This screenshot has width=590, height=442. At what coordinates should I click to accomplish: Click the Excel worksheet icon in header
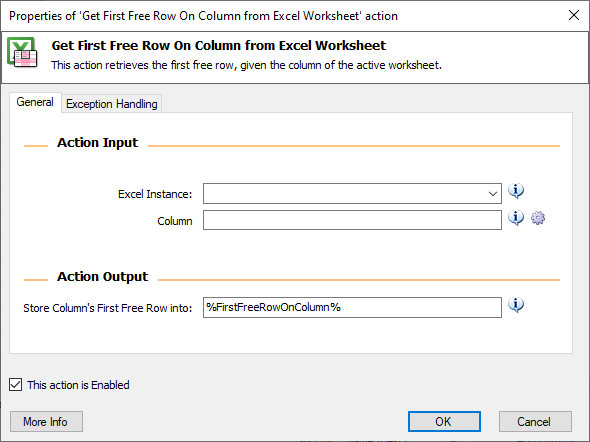[x=22, y=52]
